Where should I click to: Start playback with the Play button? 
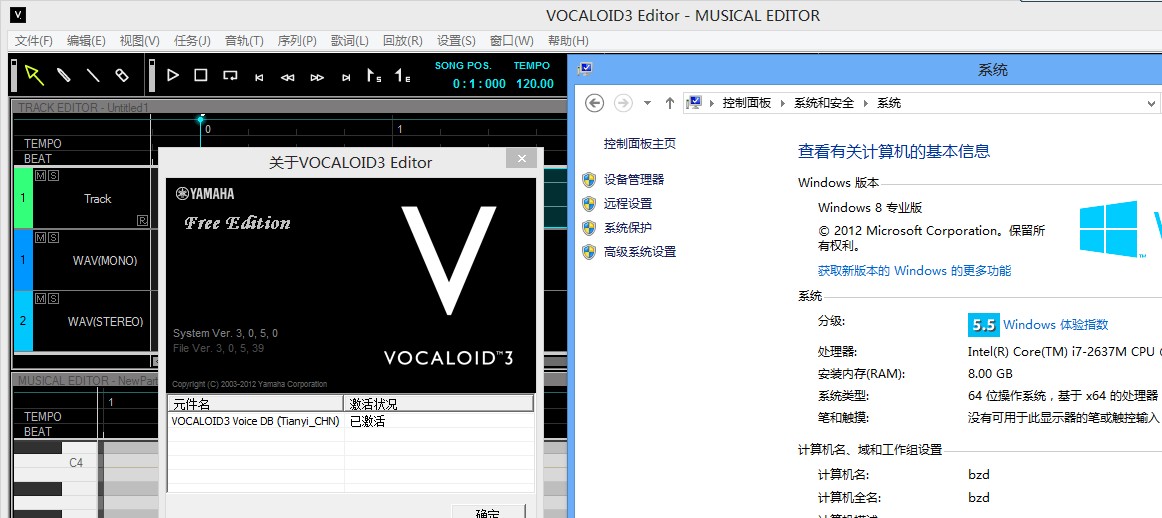[x=173, y=75]
